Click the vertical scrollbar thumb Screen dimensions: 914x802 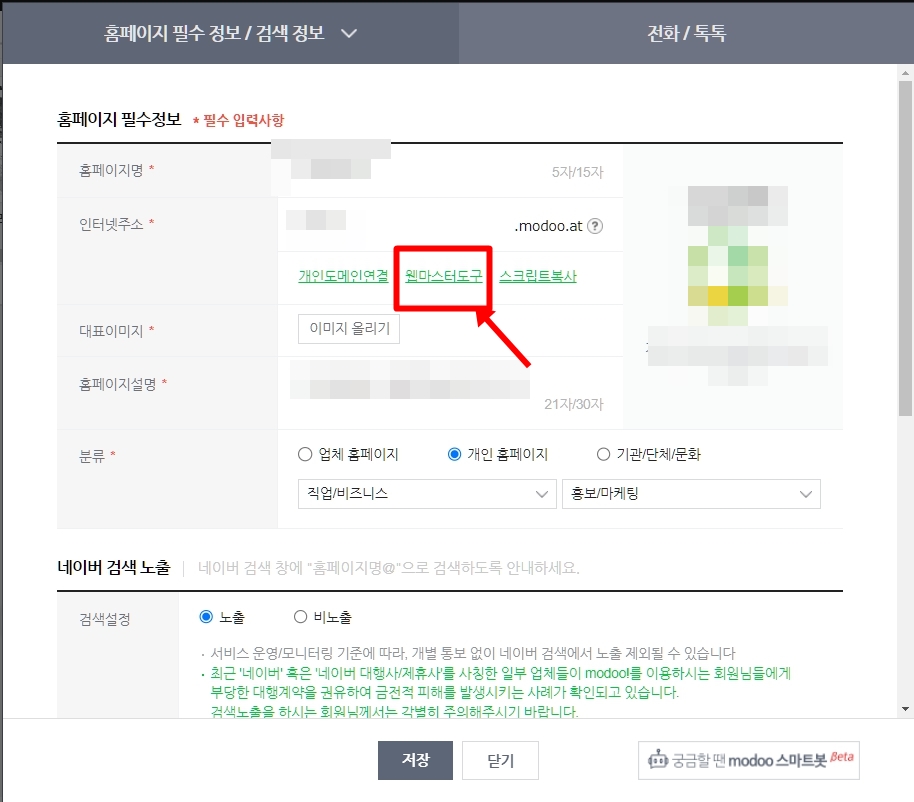(x=905, y=248)
